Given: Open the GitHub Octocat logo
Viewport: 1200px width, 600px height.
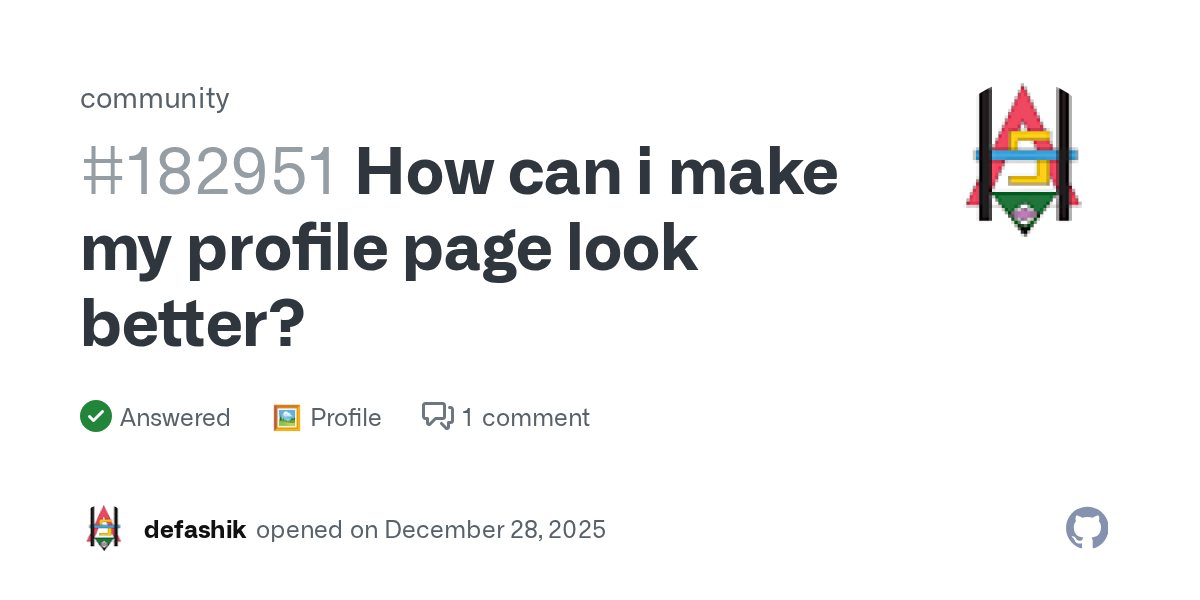Looking at the screenshot, I should pyautogui.click(x=1087, y=528).
